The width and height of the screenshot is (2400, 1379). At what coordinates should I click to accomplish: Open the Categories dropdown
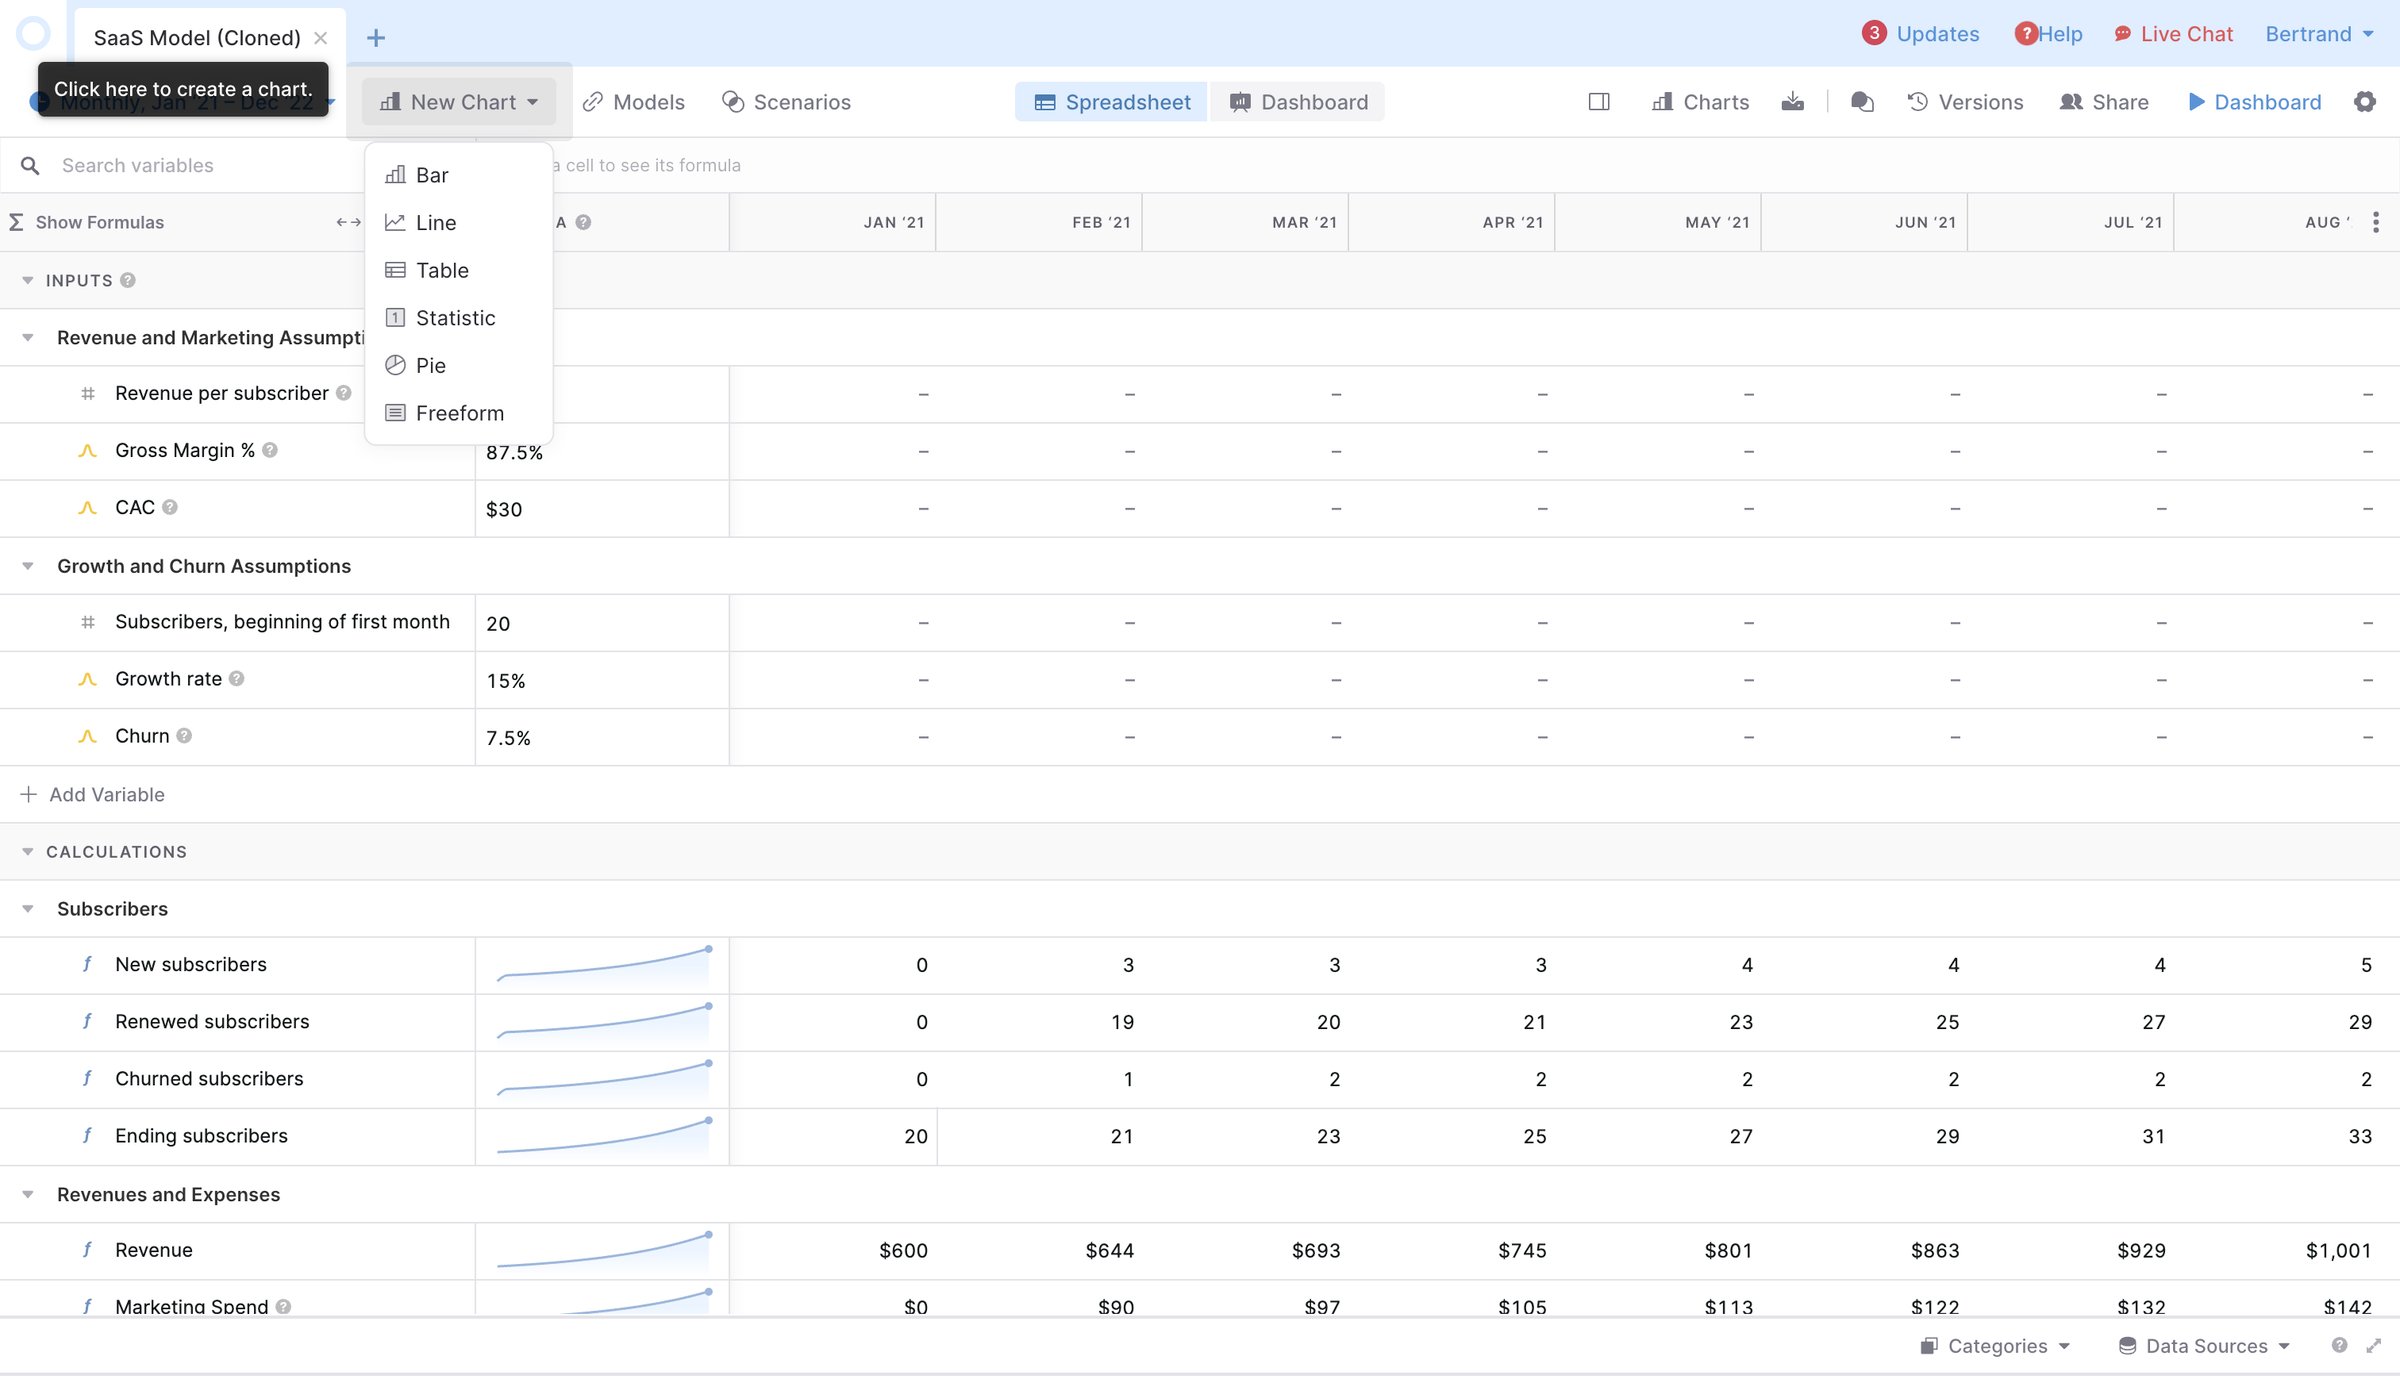tap(1995, 1346)
